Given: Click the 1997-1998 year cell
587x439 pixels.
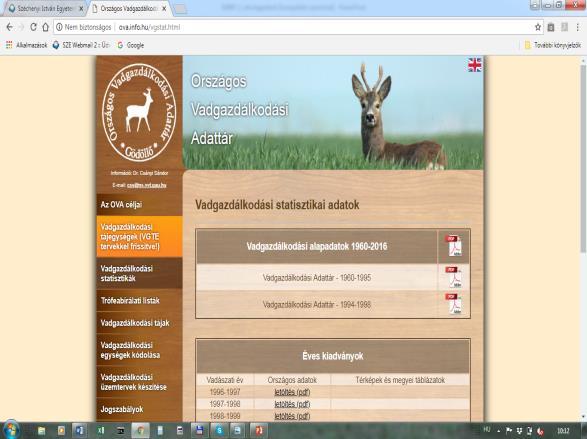Looking at the screenshot, I should point(225,404).
